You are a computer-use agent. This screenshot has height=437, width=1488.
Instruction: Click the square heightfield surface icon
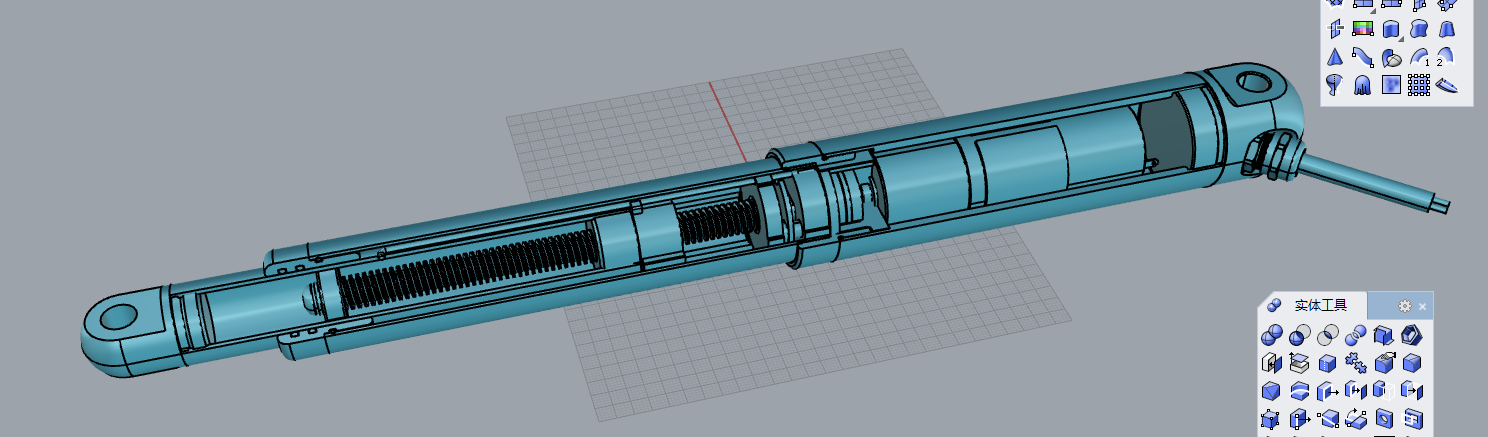pos(1390,85)
